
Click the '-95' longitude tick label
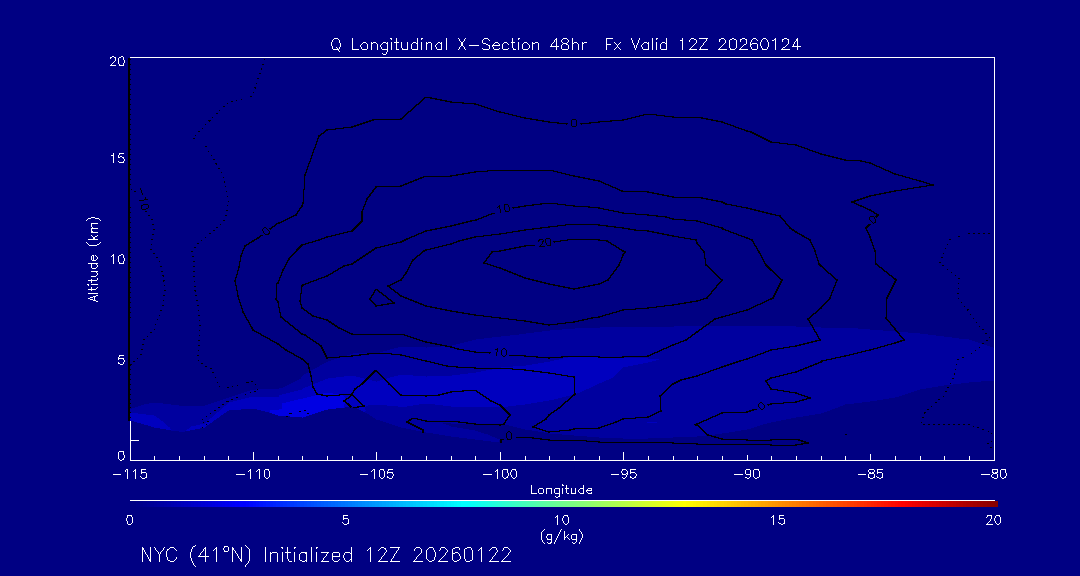623,475
